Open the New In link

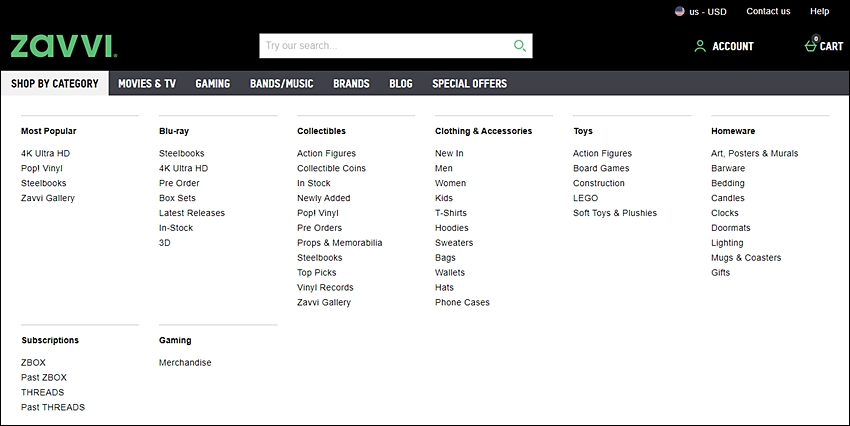pos(449,153)
